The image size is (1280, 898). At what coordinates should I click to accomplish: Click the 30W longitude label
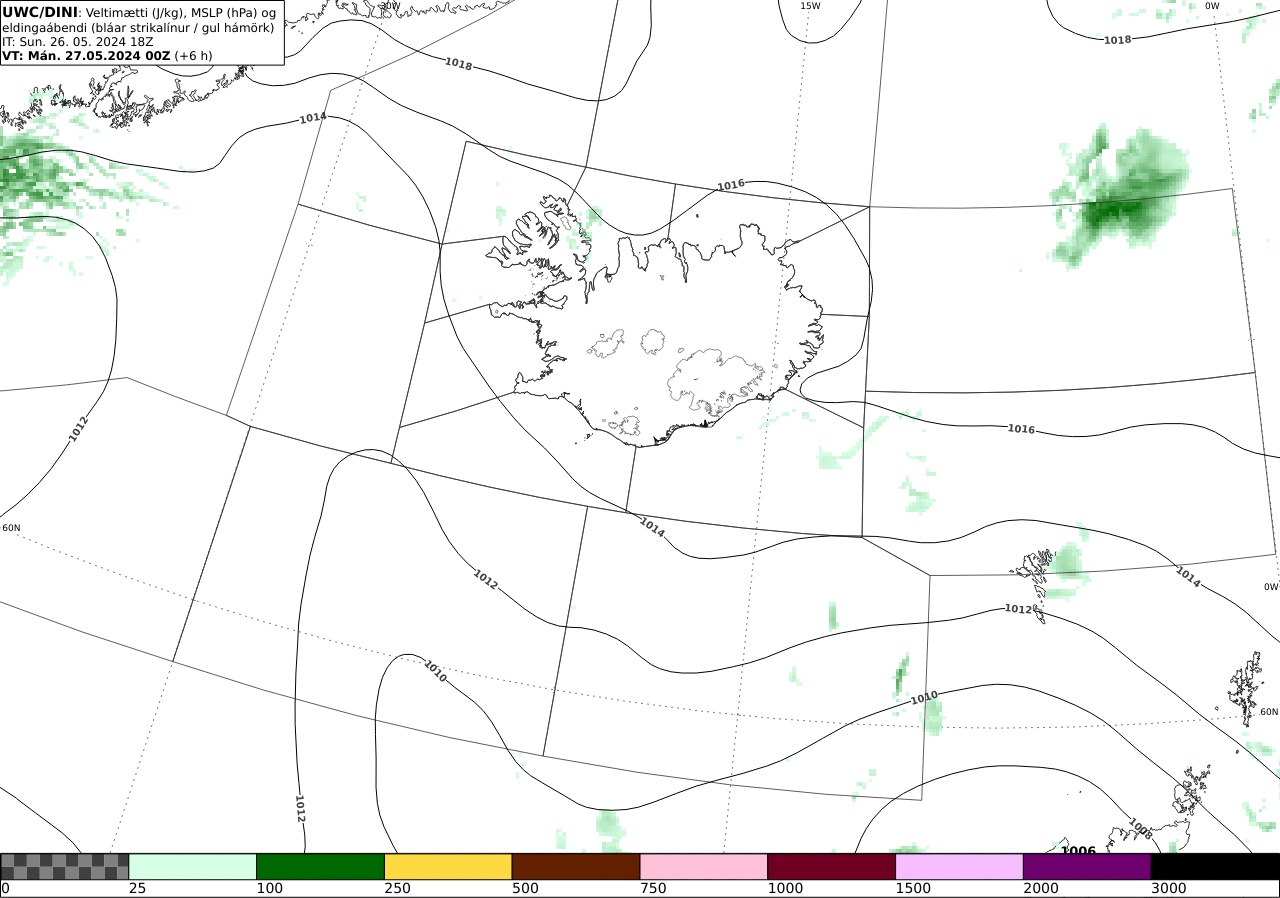[x=390, y=6]
